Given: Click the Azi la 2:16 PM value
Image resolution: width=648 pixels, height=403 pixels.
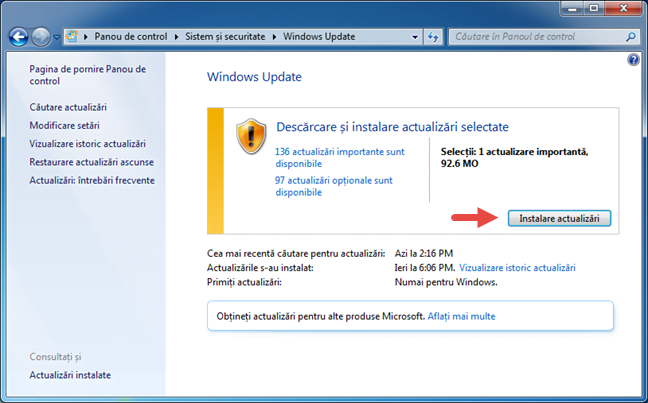Looking at the screenshot, I should (x=424, y=253).
